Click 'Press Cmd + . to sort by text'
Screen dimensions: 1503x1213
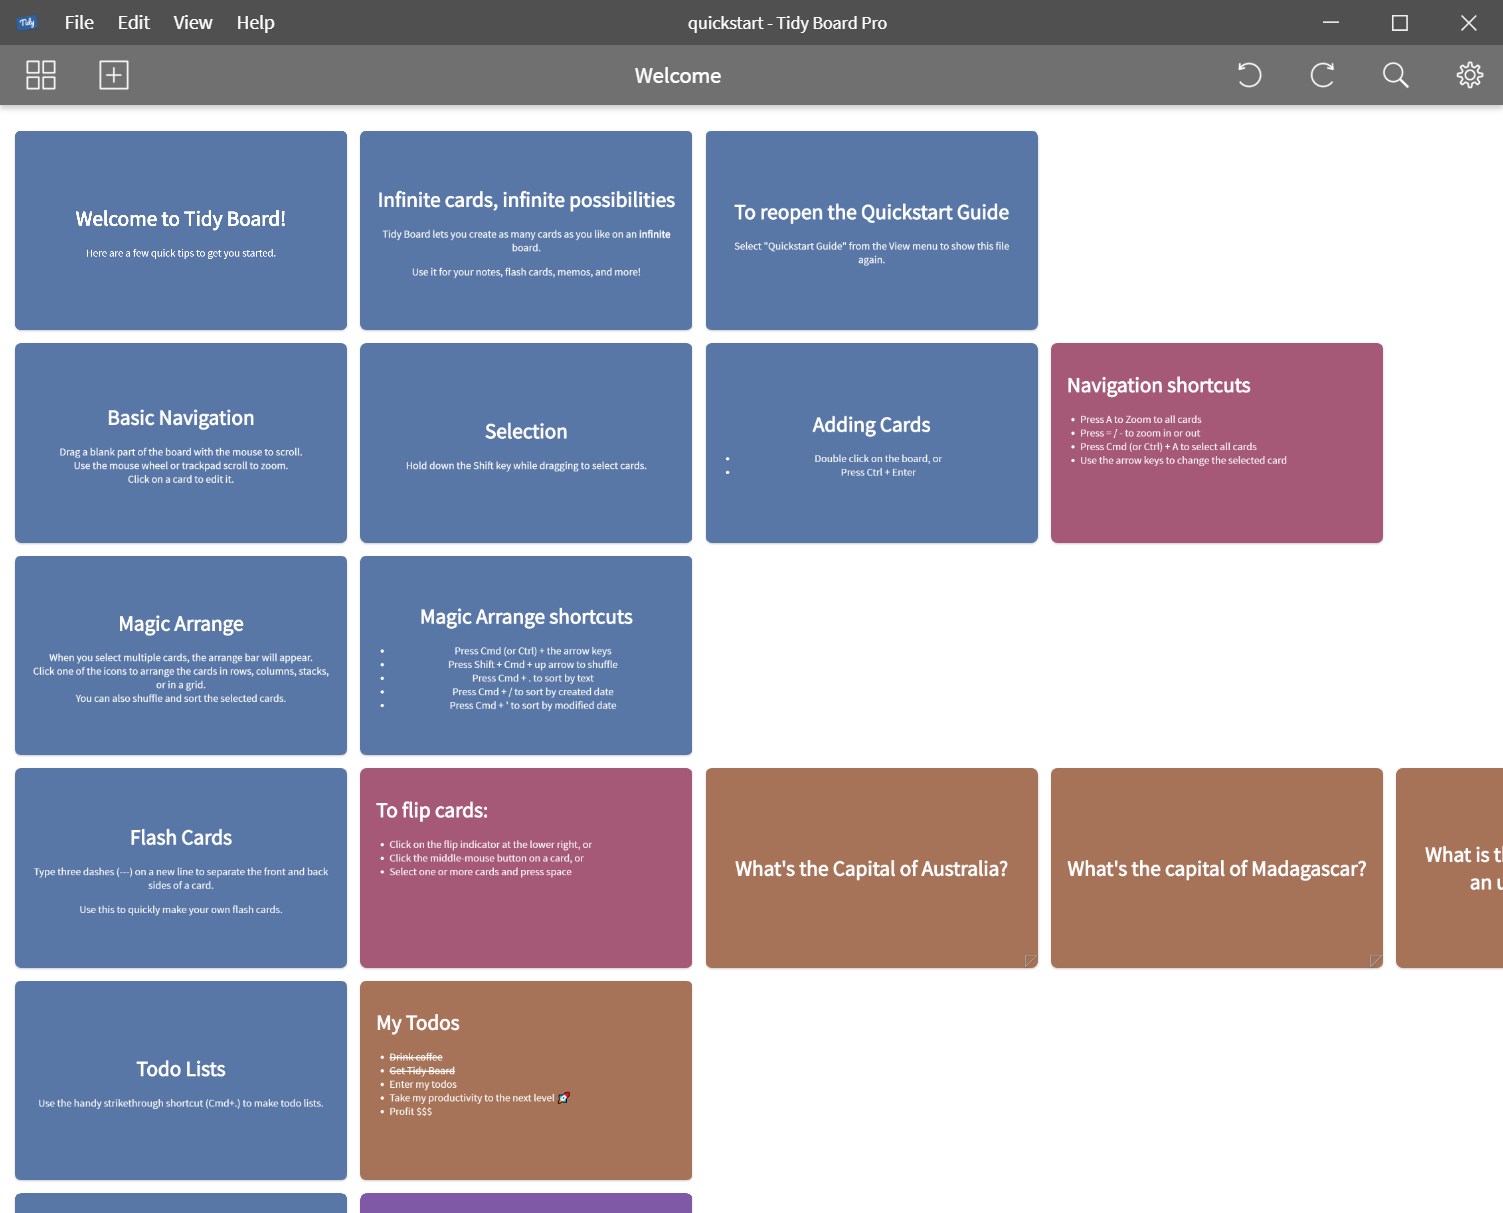(533, 679)
